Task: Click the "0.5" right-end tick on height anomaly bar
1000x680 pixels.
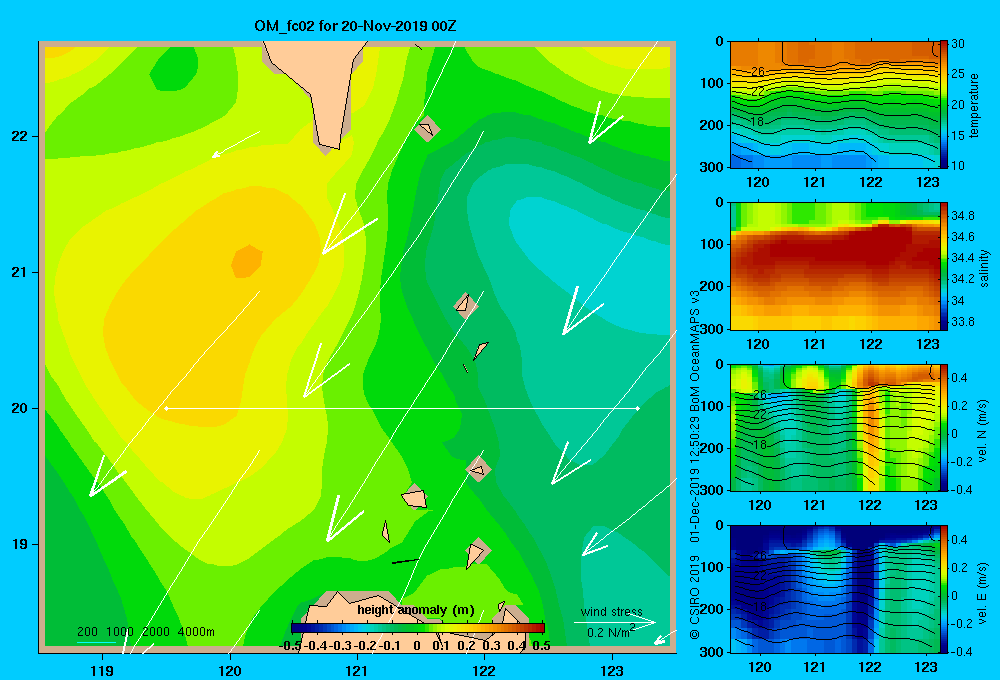Action: pyautogui.click(x=541, y=646)
